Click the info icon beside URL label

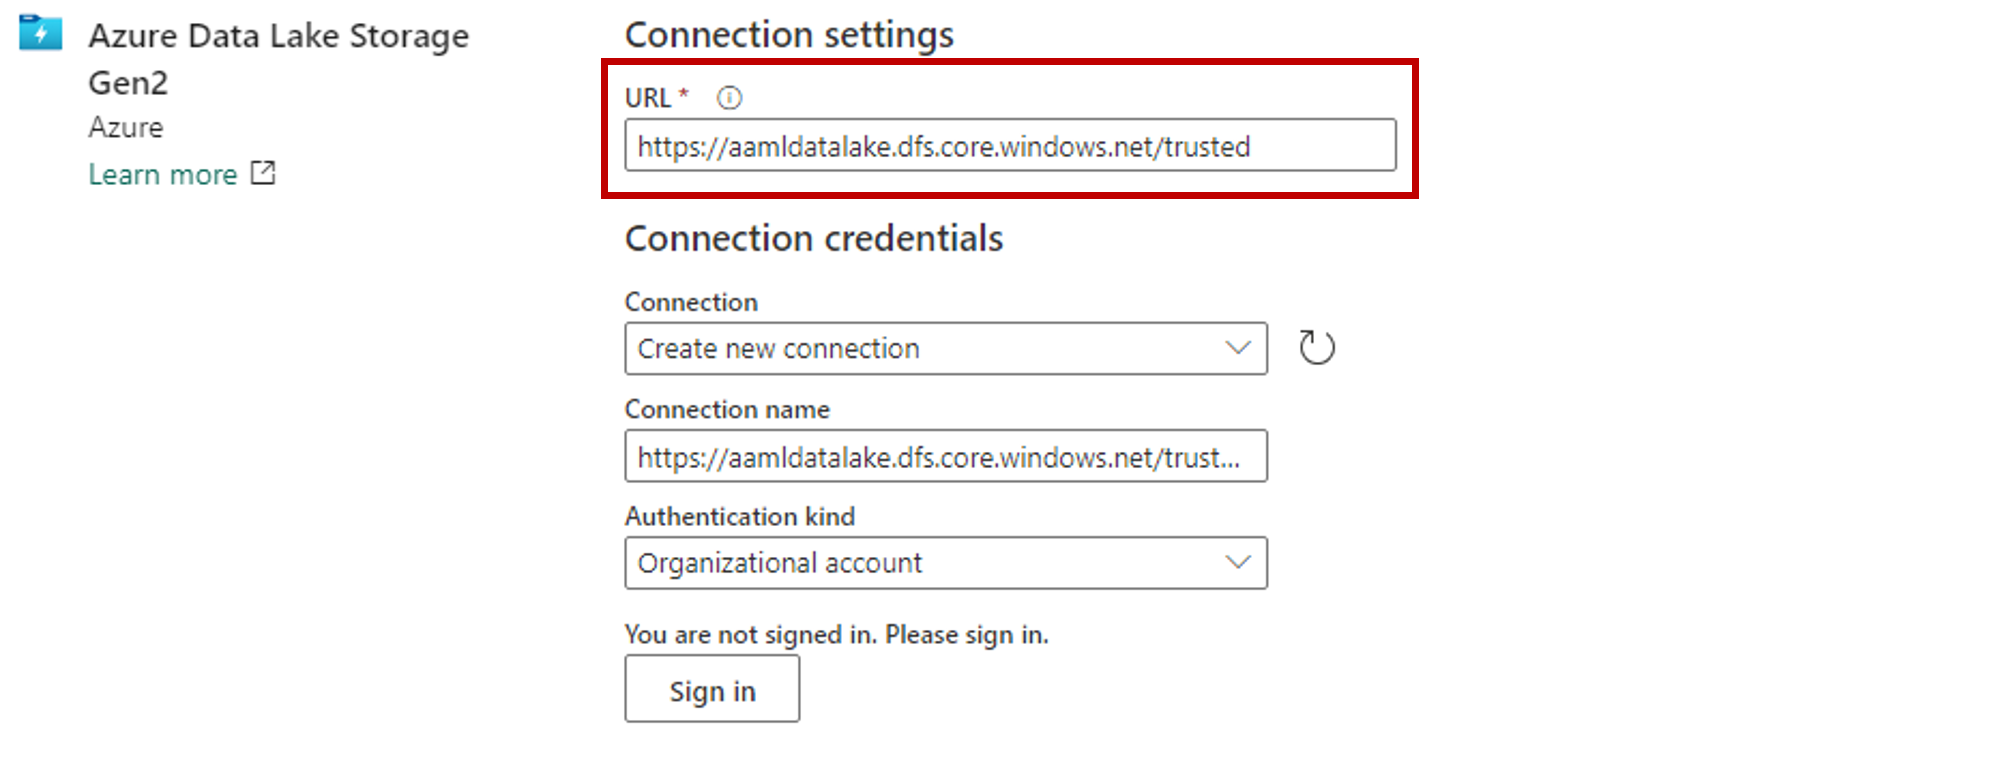coord(730,98)
